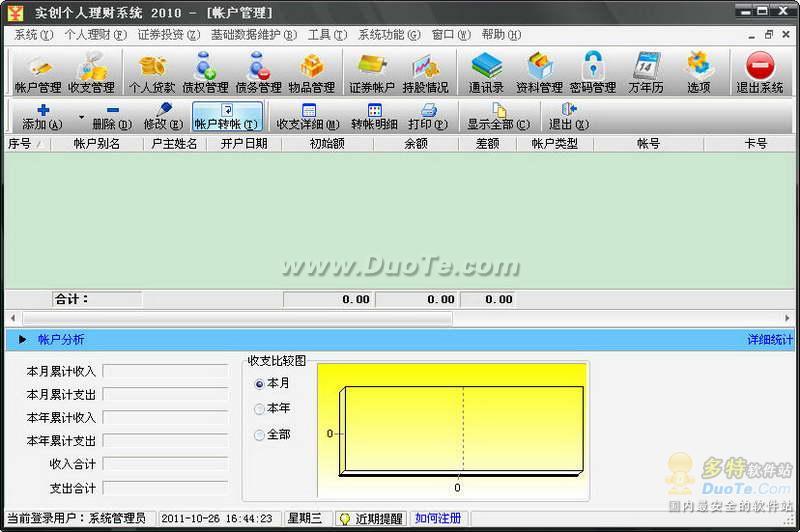The image size is (800, 532).
Task: Open the 系统功能 menu
Action: pos(388,34)
